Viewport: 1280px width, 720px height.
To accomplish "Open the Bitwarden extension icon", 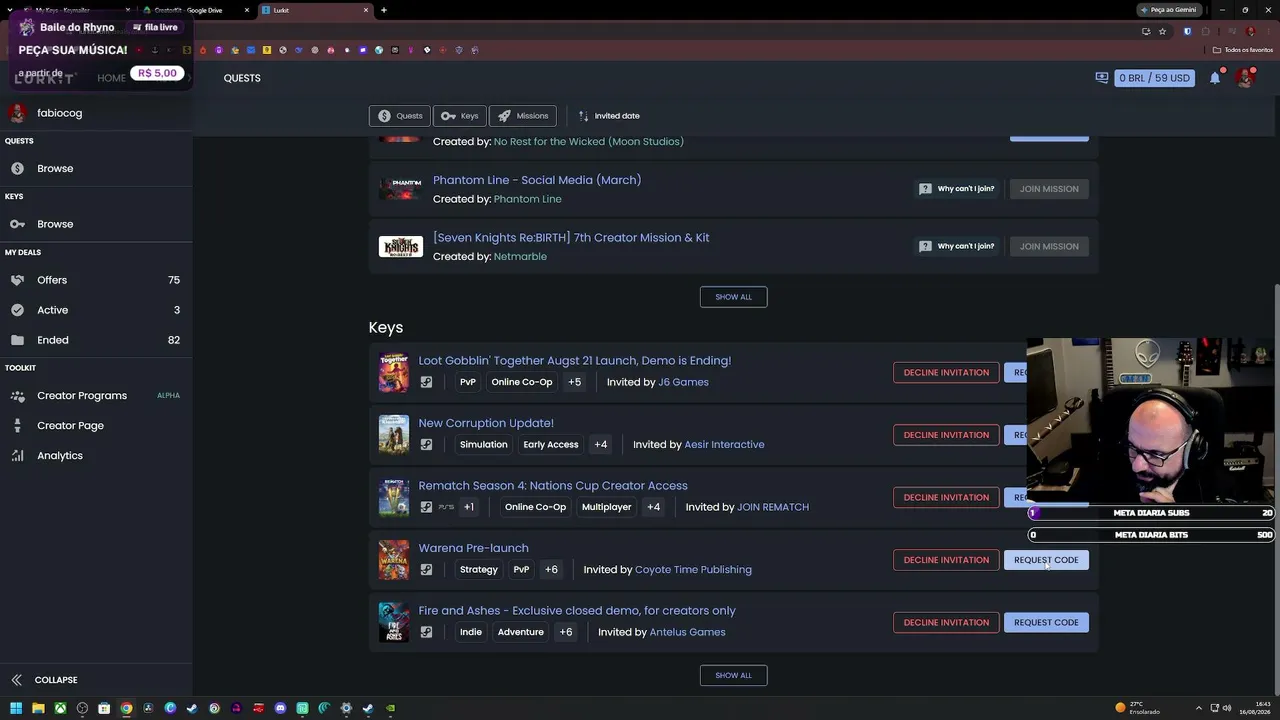I will click(1187, 31).
